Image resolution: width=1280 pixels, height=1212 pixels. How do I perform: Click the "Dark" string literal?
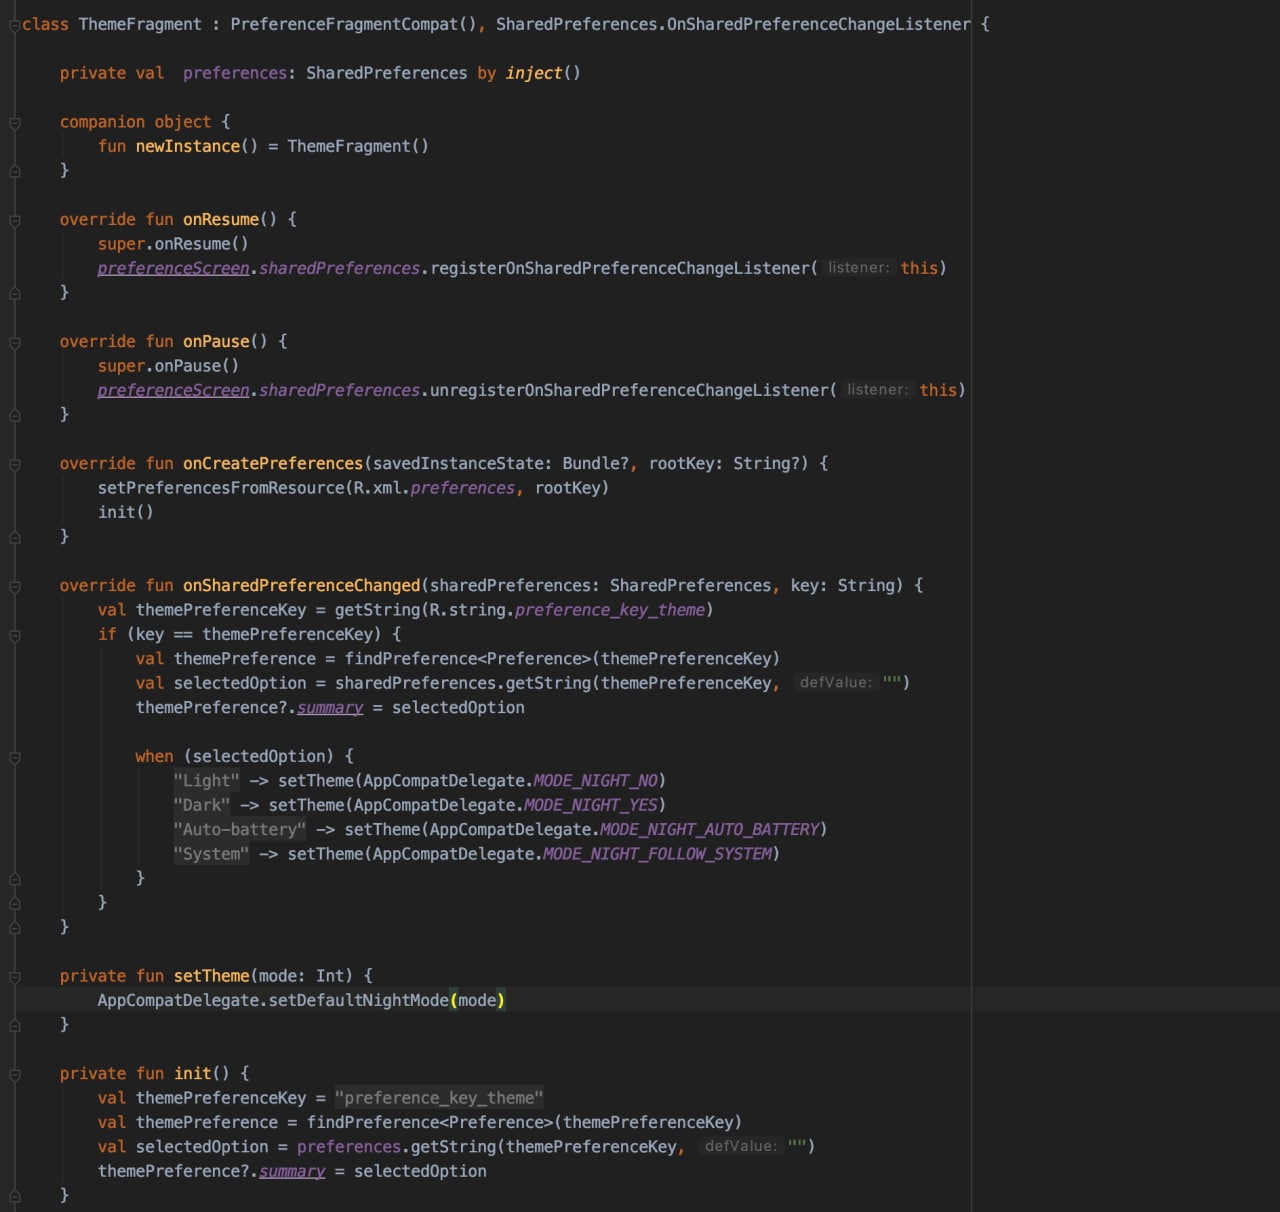(202, 805)
